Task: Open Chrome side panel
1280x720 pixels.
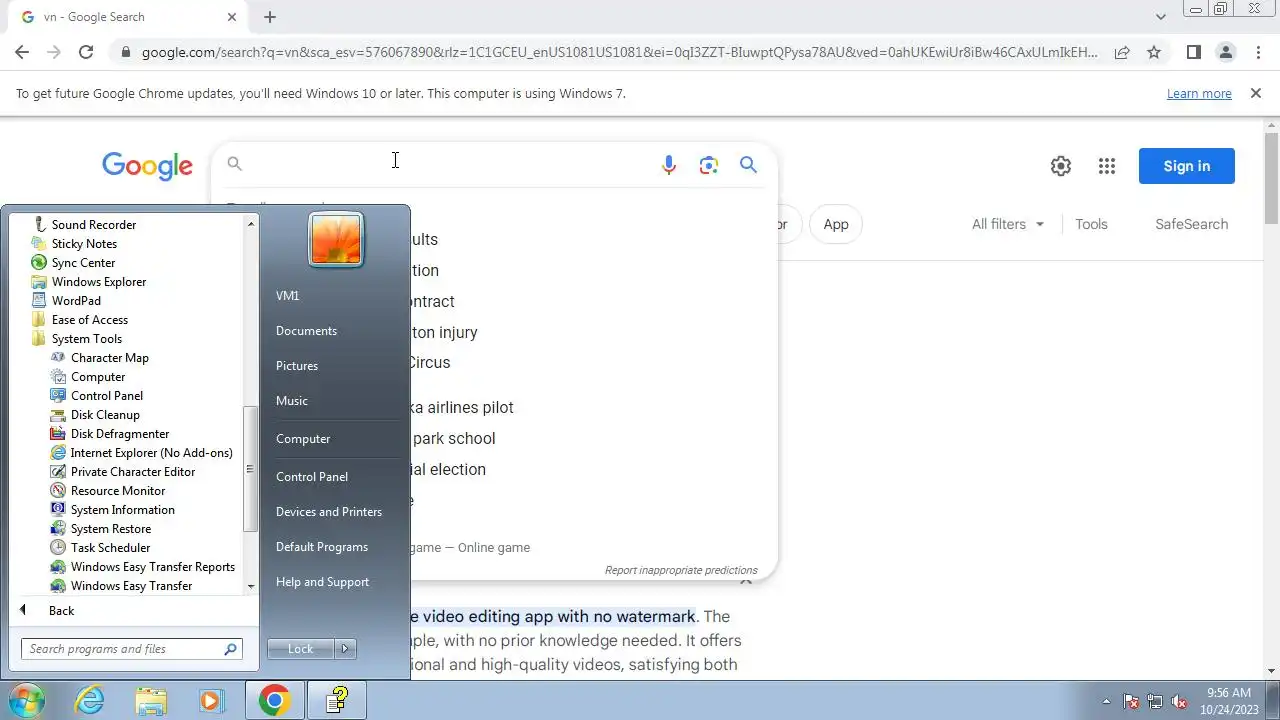Action: [1193, 52]
